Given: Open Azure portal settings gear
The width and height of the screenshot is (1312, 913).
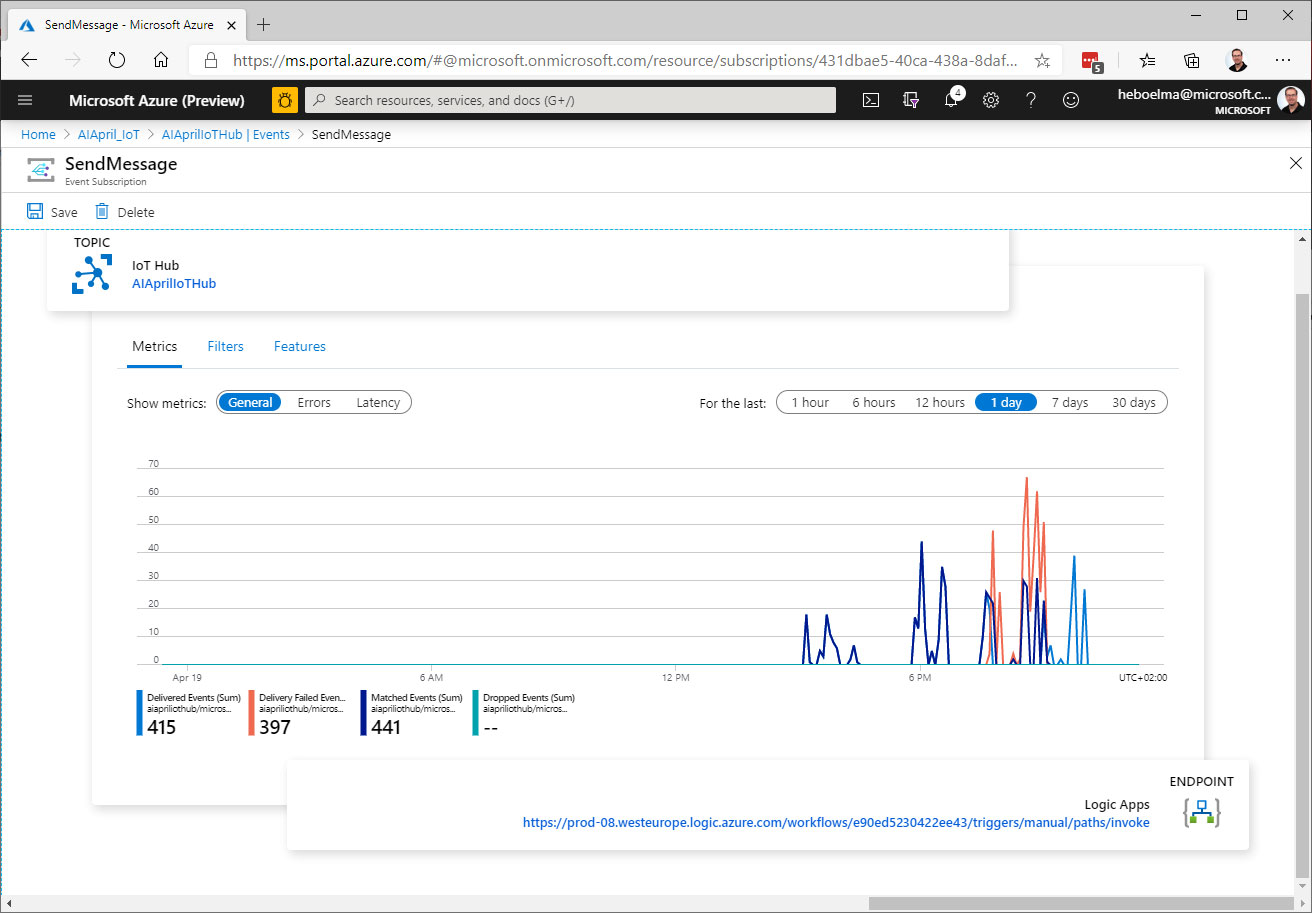Looking at the screenshot, I should coord(991,100).
